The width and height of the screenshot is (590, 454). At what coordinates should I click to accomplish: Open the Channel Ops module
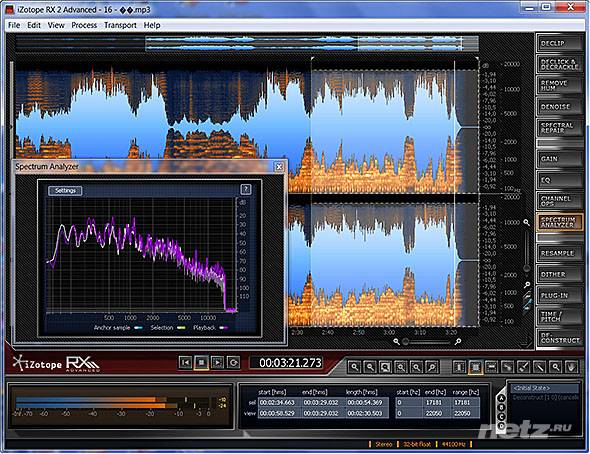pyautogui.click(x=559, y=201)
